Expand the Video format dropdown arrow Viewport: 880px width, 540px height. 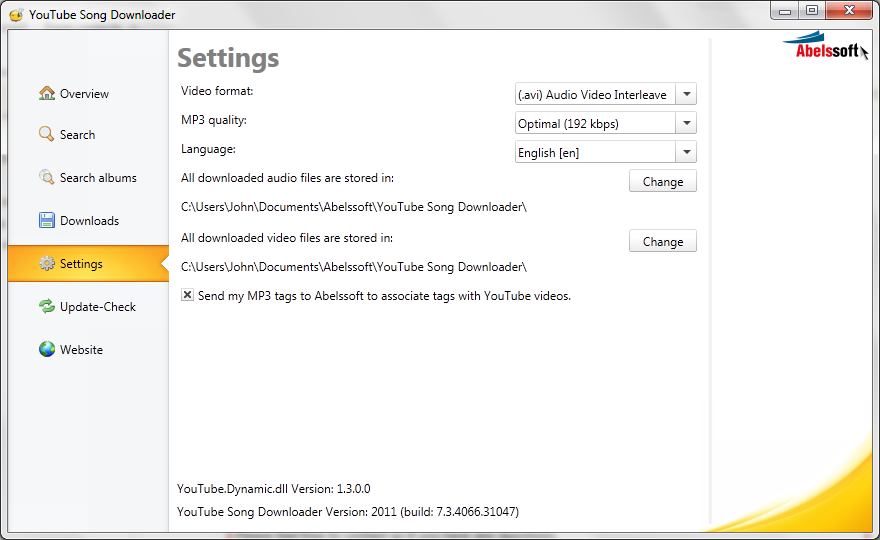pyautogui.click(x=686, y=94)
